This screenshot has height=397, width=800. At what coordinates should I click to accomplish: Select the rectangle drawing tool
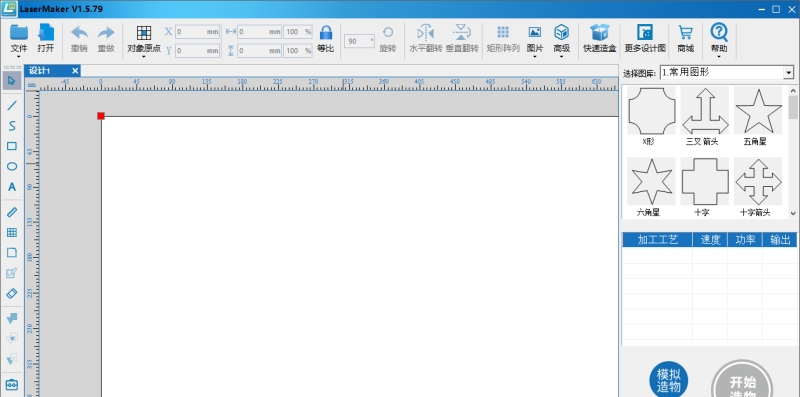(12, 146)
